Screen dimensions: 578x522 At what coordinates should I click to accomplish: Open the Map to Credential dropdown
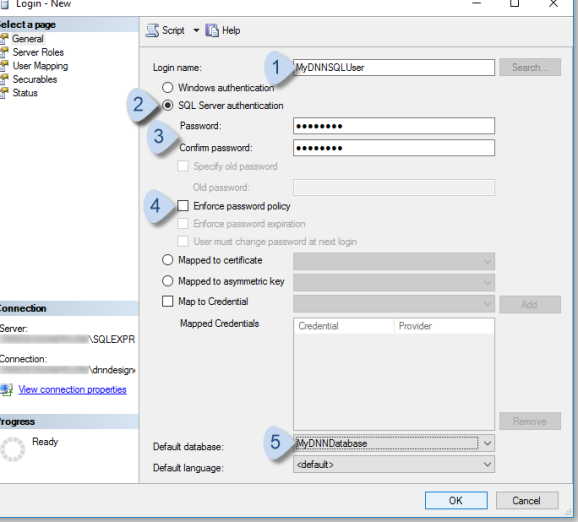[x=394, y=304]
